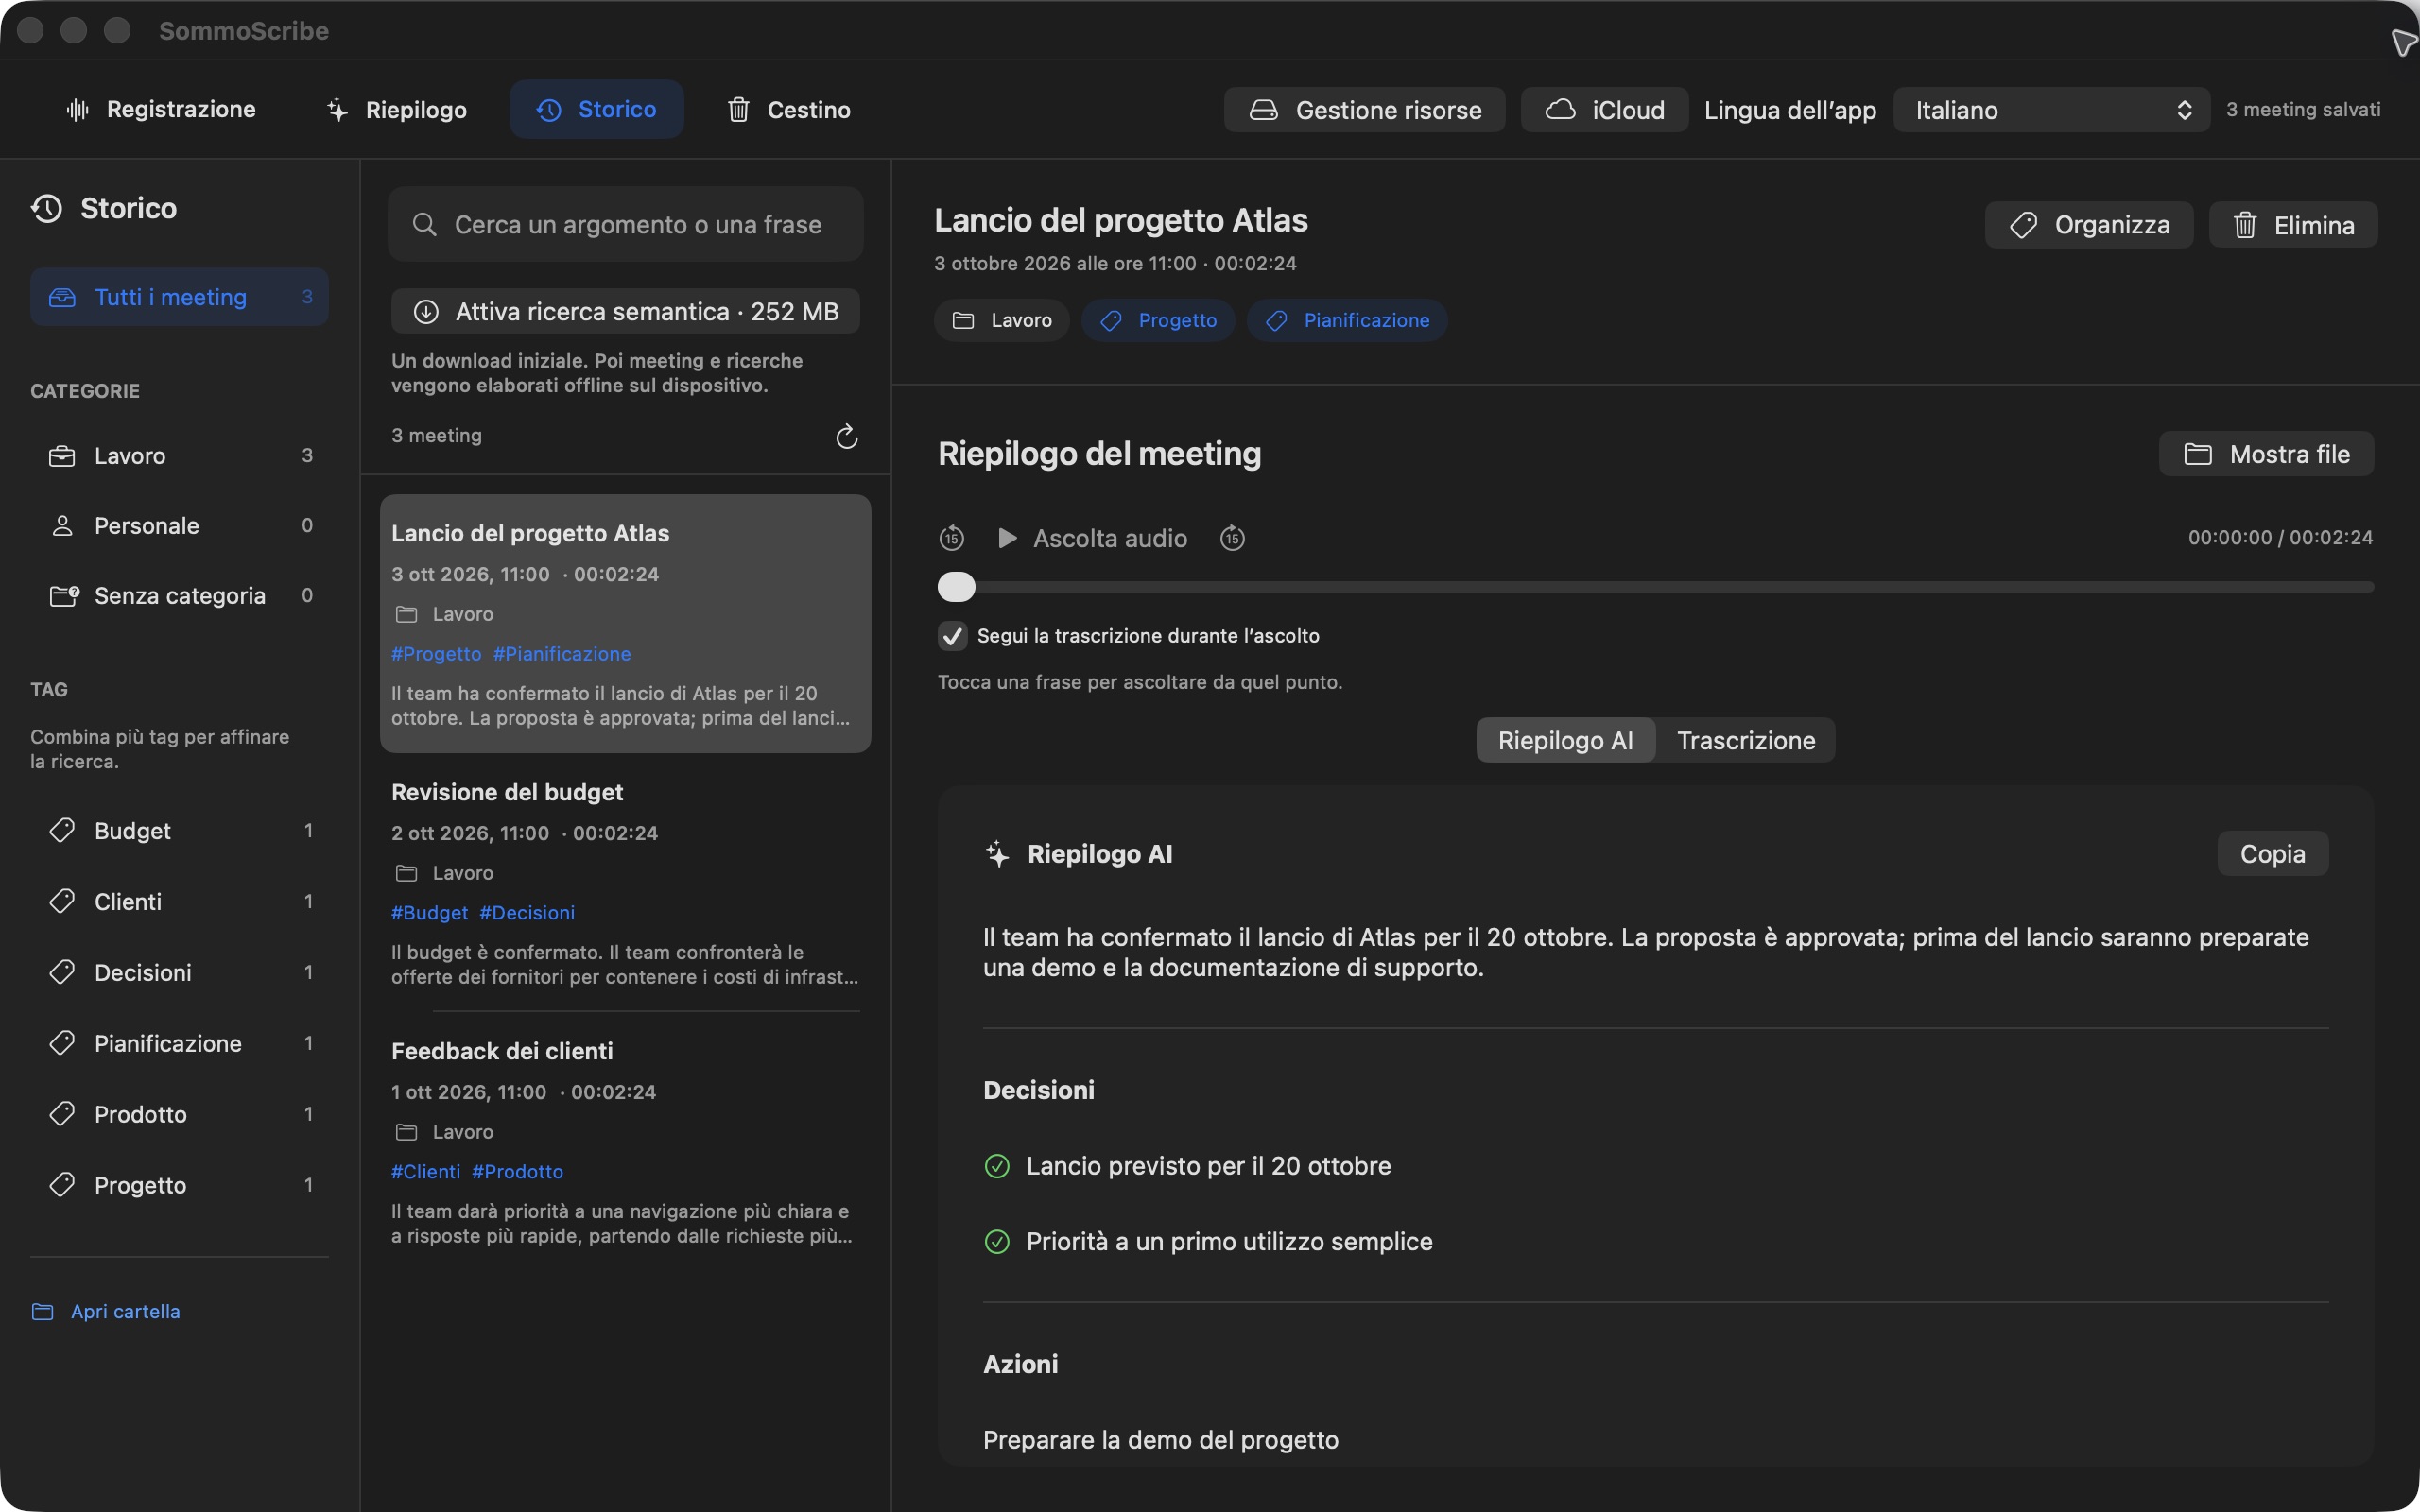Open Feedback dei clienti meeting
This screenshot has height=1512, width=2420.
pyautogui.click(x=626, y=1141)
